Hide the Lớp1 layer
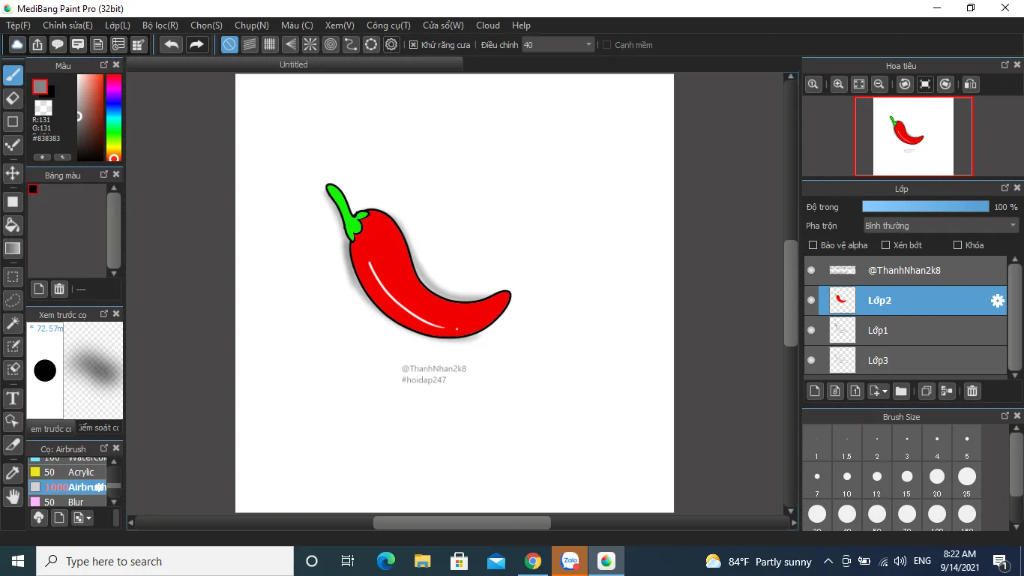 pyautogui.click(x=811, y=330)
